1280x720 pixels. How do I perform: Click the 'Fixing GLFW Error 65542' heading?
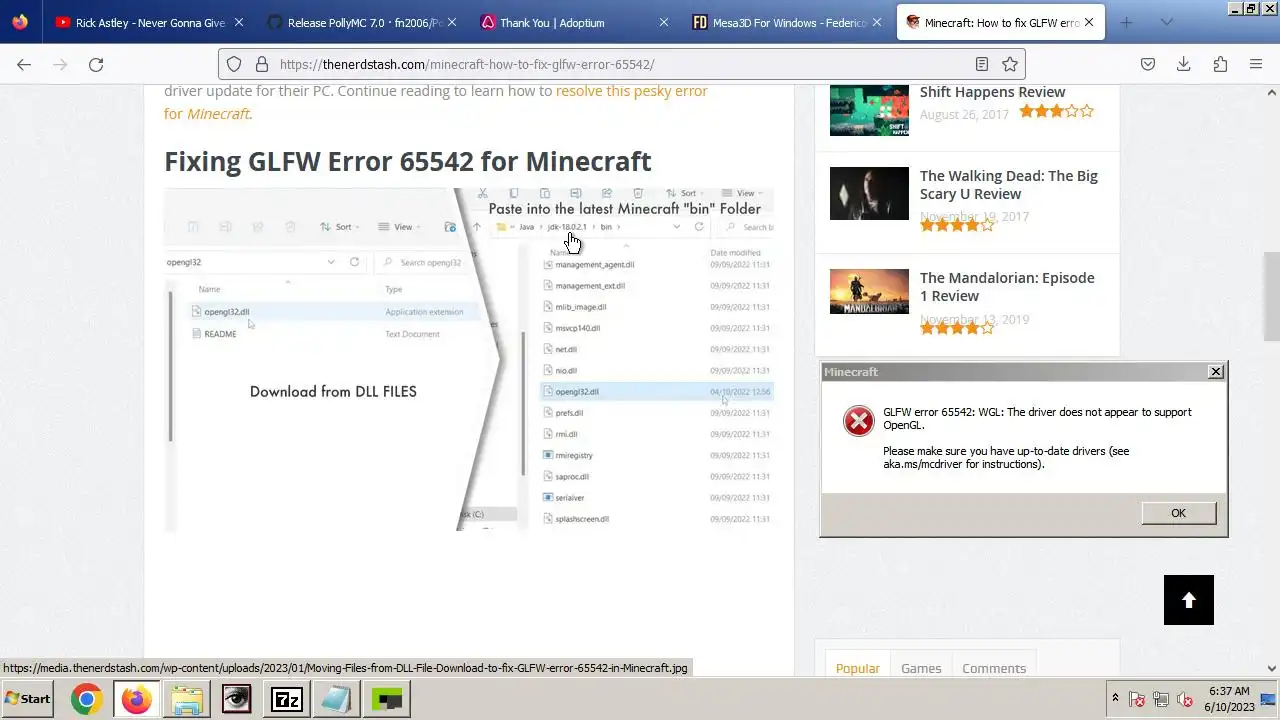click(x=408, y=161)
